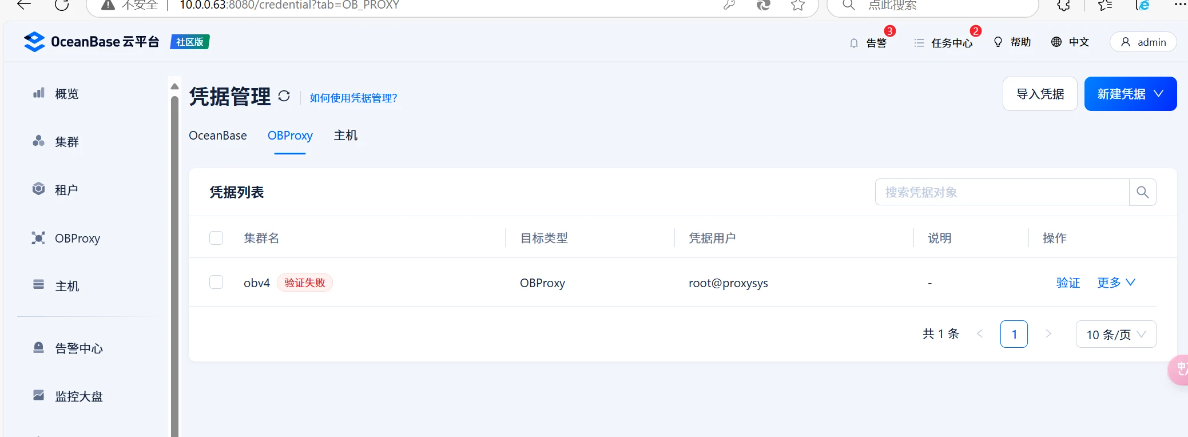Click the refresh icon next to 凭据管理
Viewport: 1188px width, 437px height.
284,97
